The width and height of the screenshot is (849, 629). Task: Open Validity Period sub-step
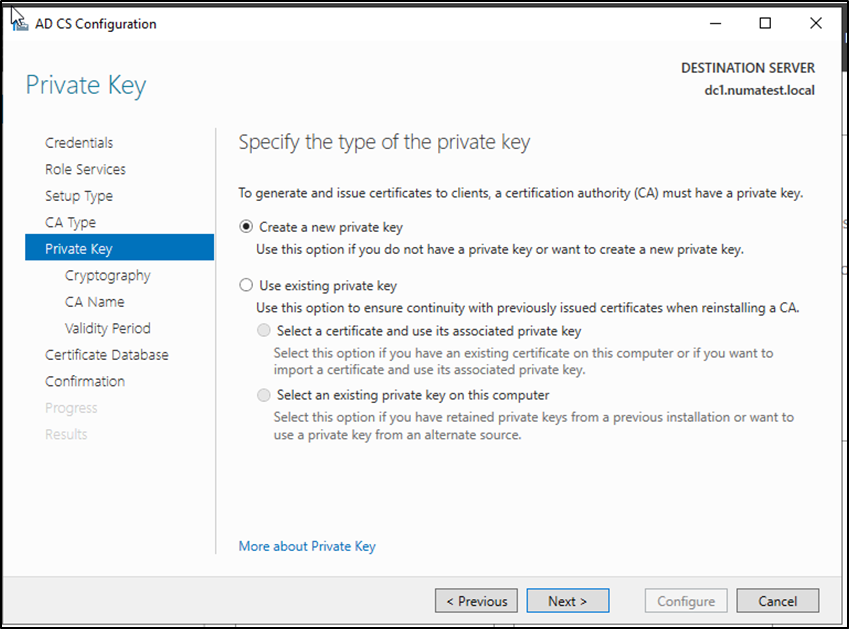(107, 328)
